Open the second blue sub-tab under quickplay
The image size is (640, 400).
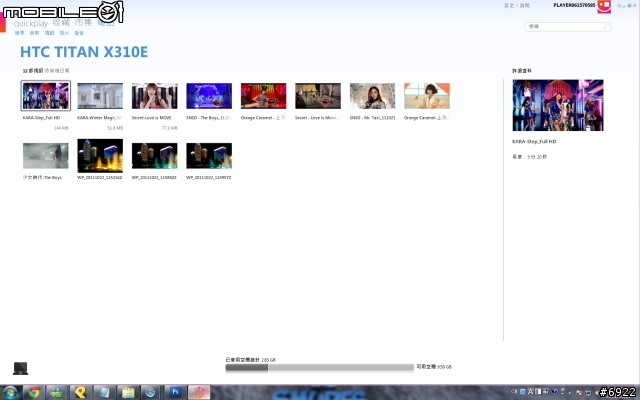[34, 33]
